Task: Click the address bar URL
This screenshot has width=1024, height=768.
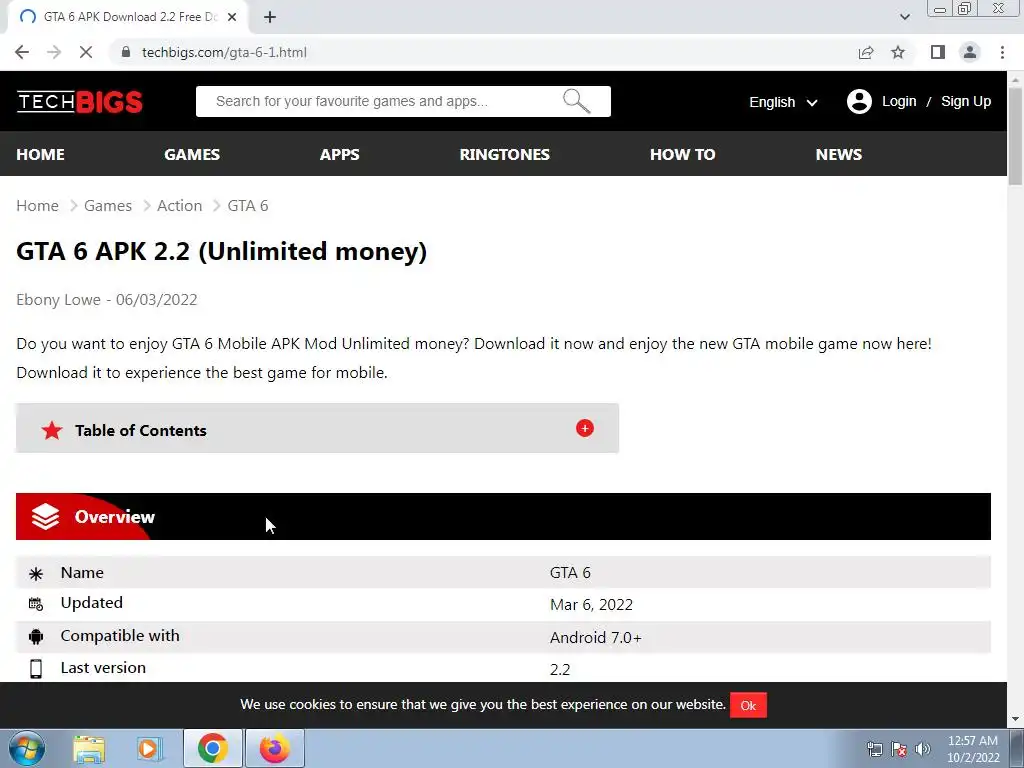Action: (x=224, y=52)
